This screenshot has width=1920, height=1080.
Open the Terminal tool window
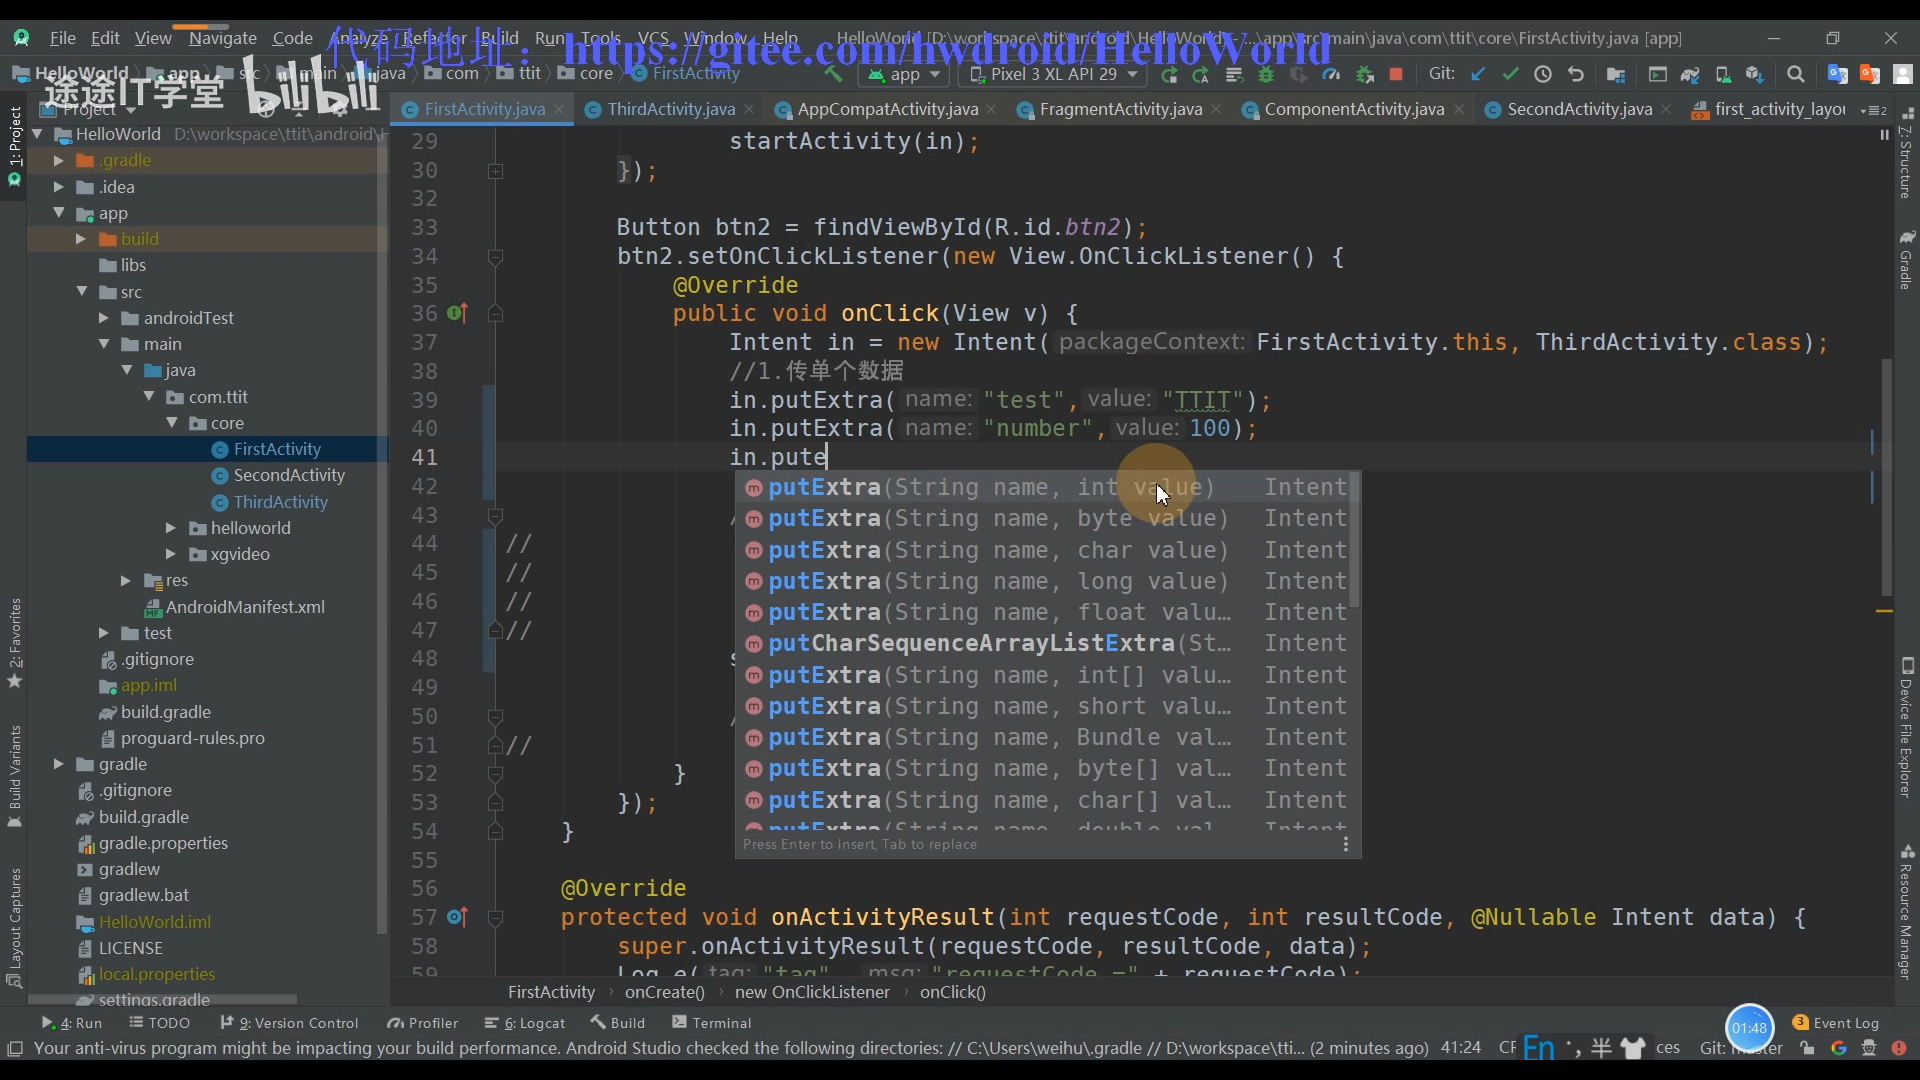click(x=712, y=1023)
